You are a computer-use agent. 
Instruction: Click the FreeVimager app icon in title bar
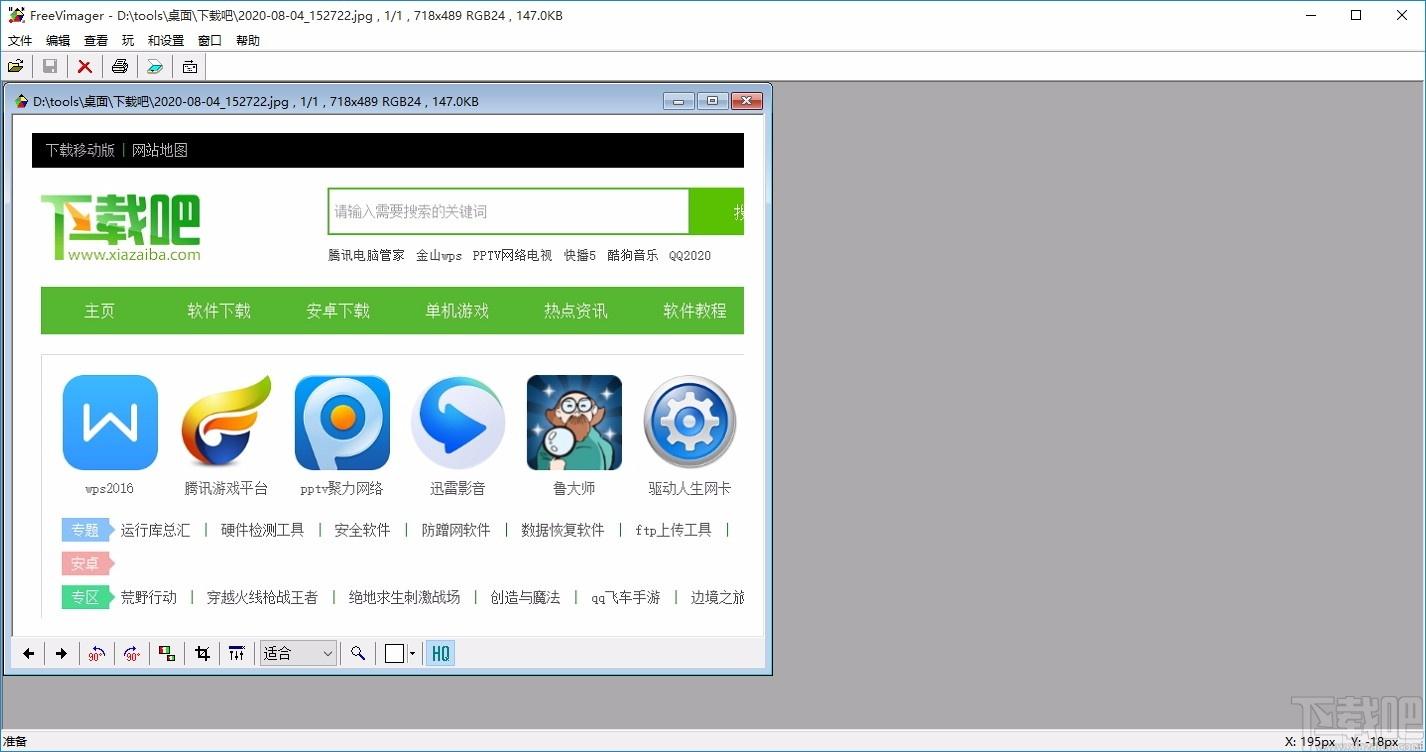point(16,15)
